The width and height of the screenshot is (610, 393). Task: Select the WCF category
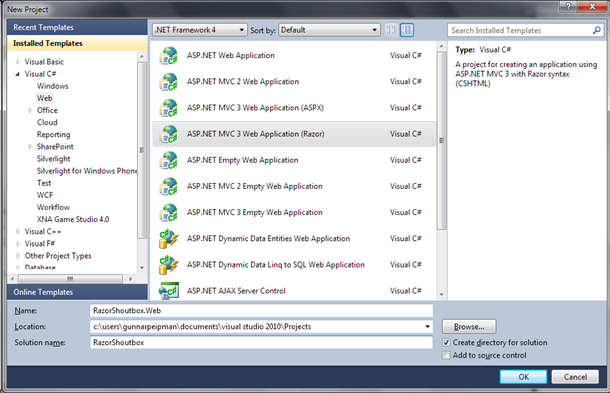point(45,195)
